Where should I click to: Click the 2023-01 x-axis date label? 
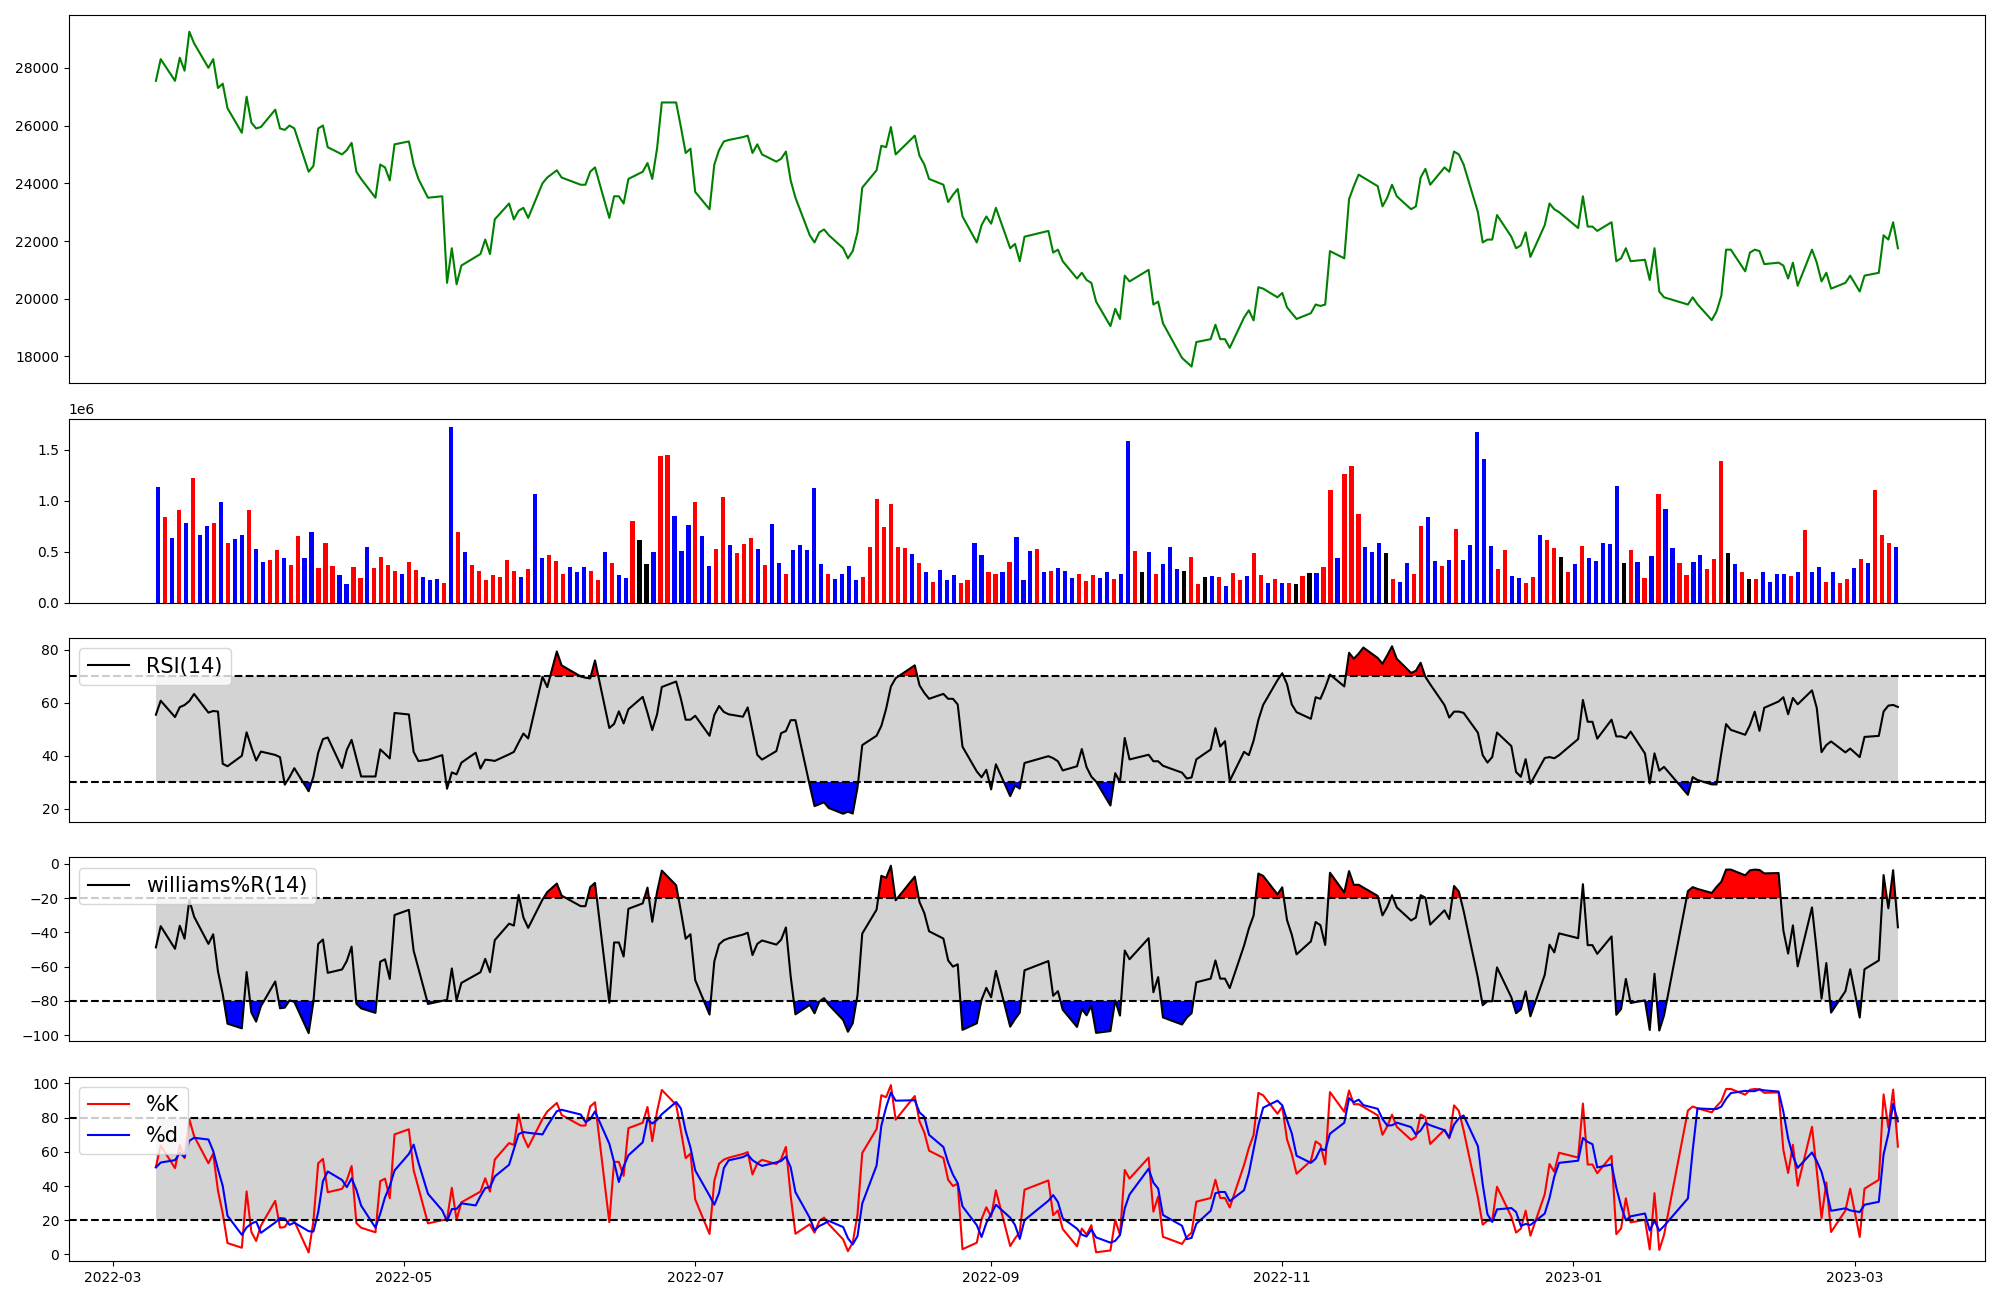coord(1573,1277)
